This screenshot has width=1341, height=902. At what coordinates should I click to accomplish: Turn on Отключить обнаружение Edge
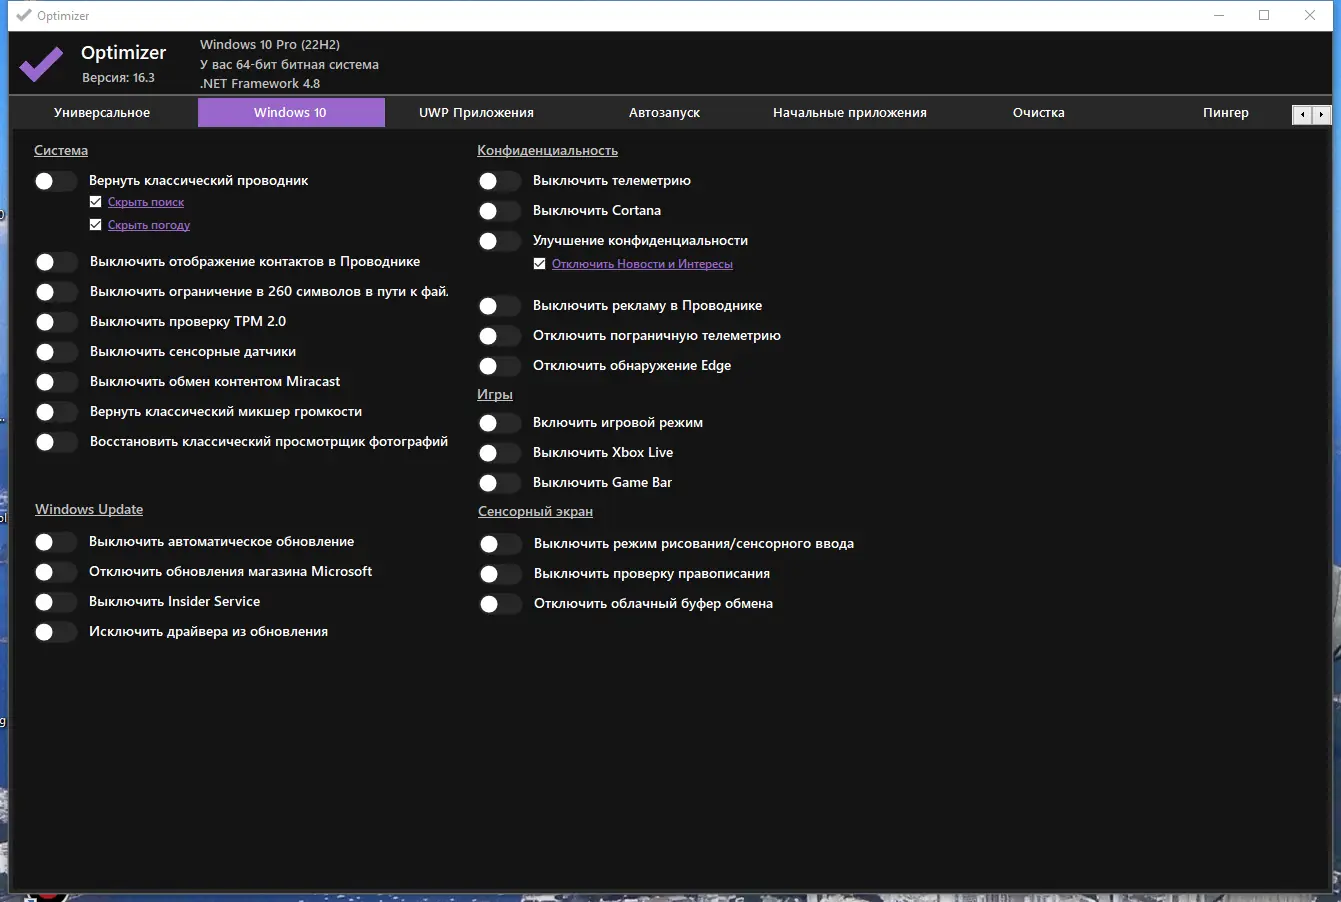click(x=500, y=366)
